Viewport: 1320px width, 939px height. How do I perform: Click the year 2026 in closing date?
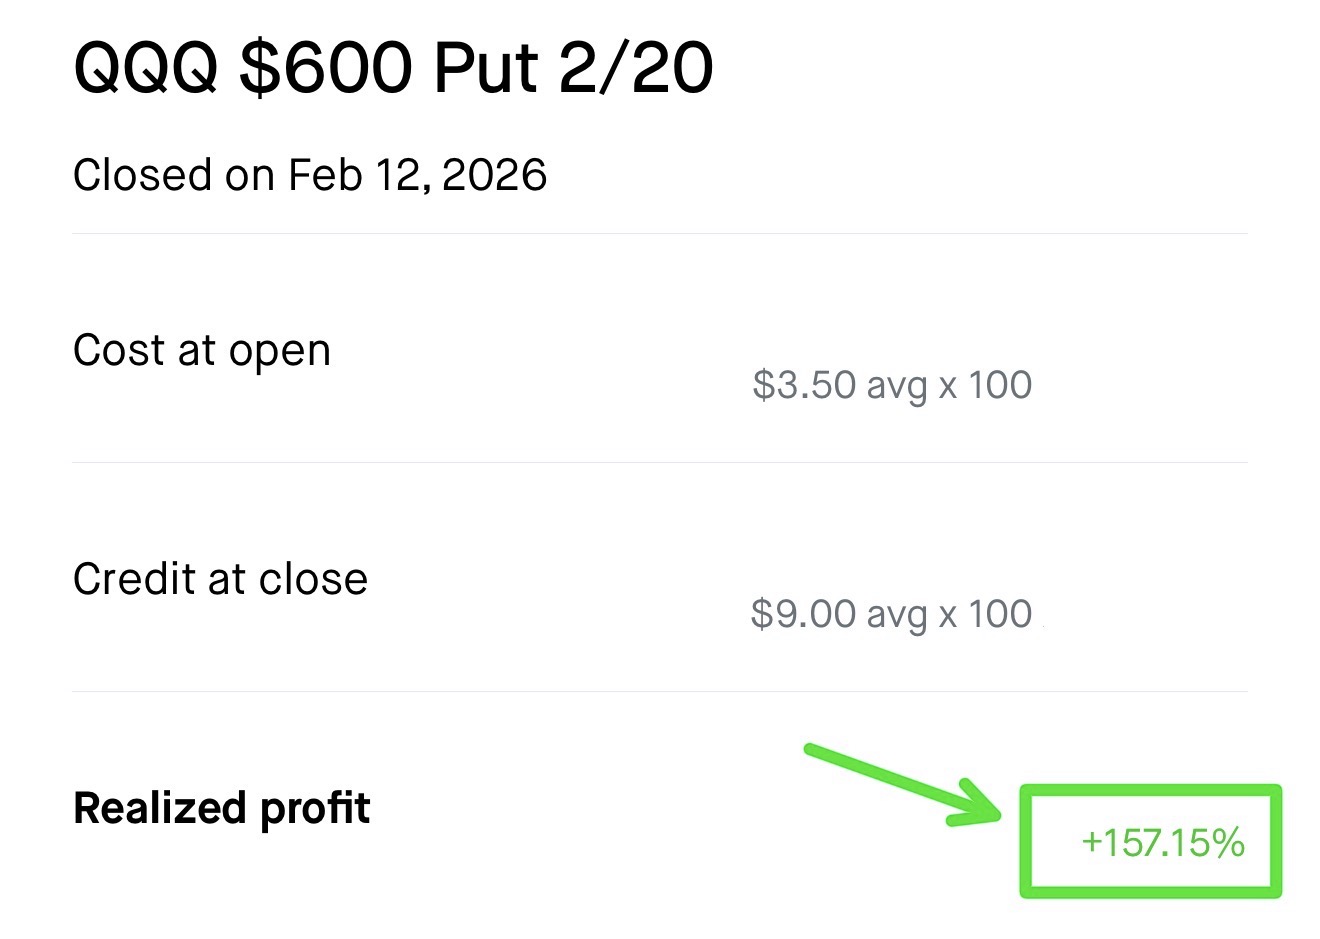(494, 175)
